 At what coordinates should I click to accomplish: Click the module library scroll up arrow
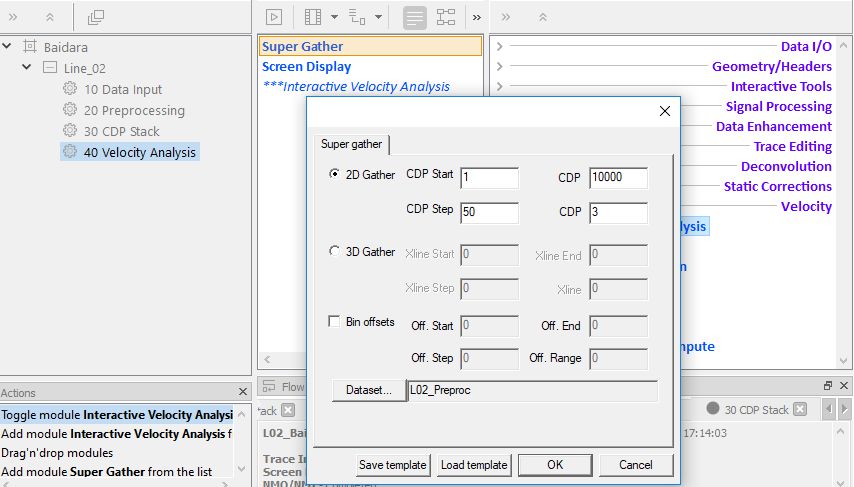click(844, 46)
